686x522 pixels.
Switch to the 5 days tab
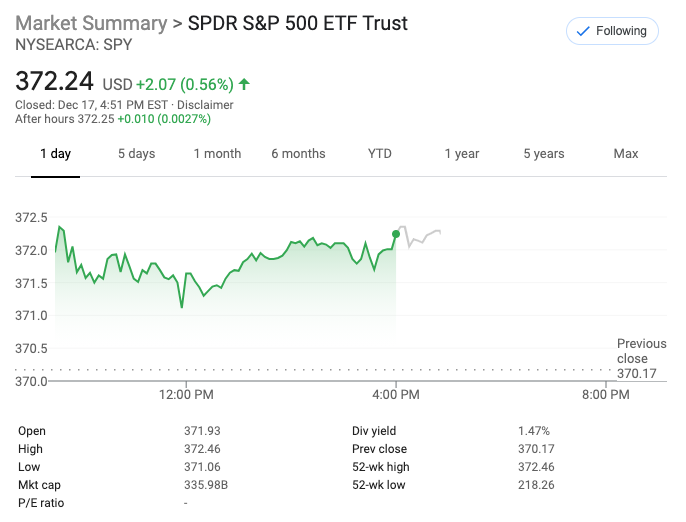click(136, 154)
